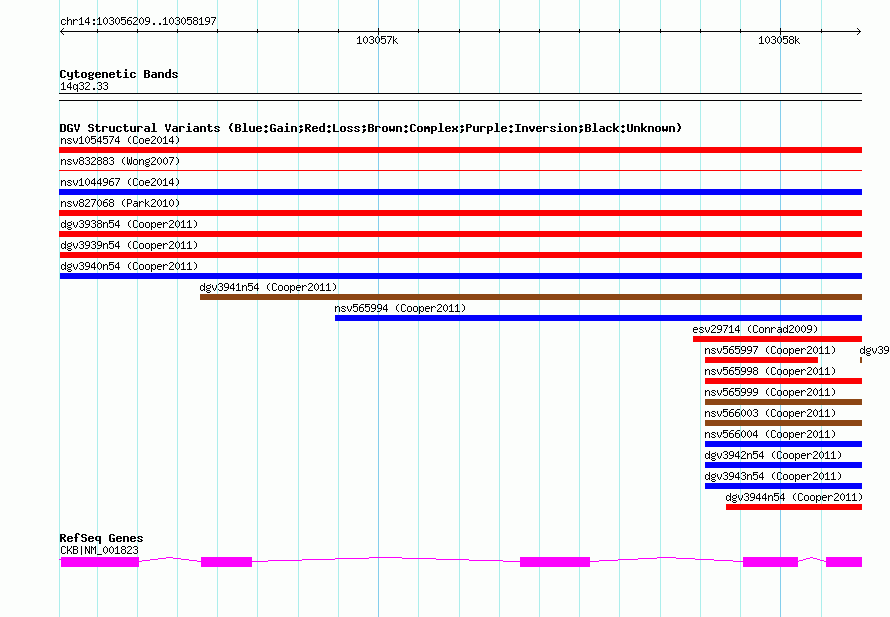Click the RefSeq Genes track title

[101, 538]
